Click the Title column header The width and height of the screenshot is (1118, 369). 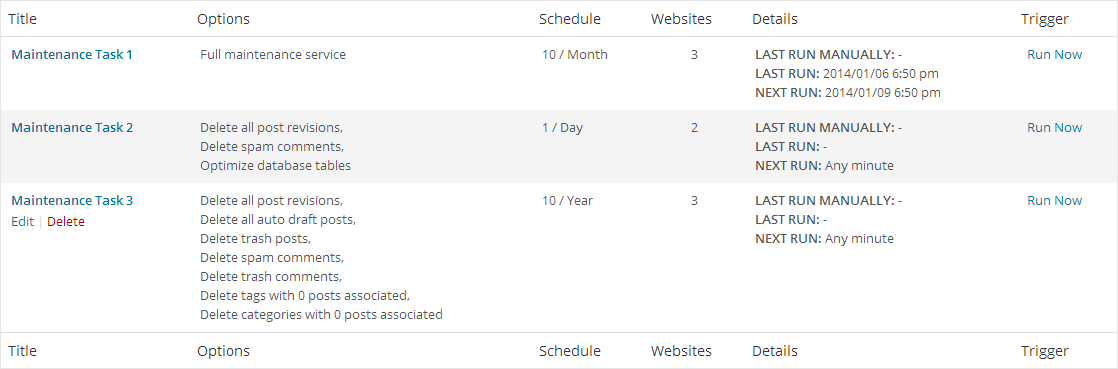[22, 19]
